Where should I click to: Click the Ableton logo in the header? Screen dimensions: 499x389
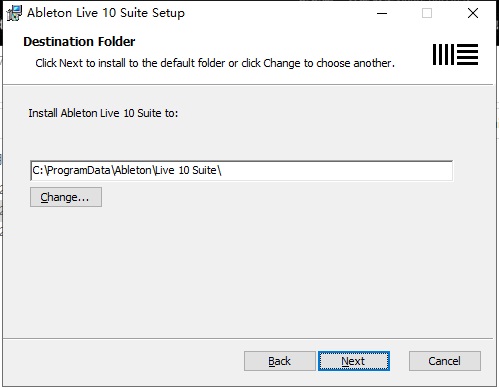coord(455,54)
